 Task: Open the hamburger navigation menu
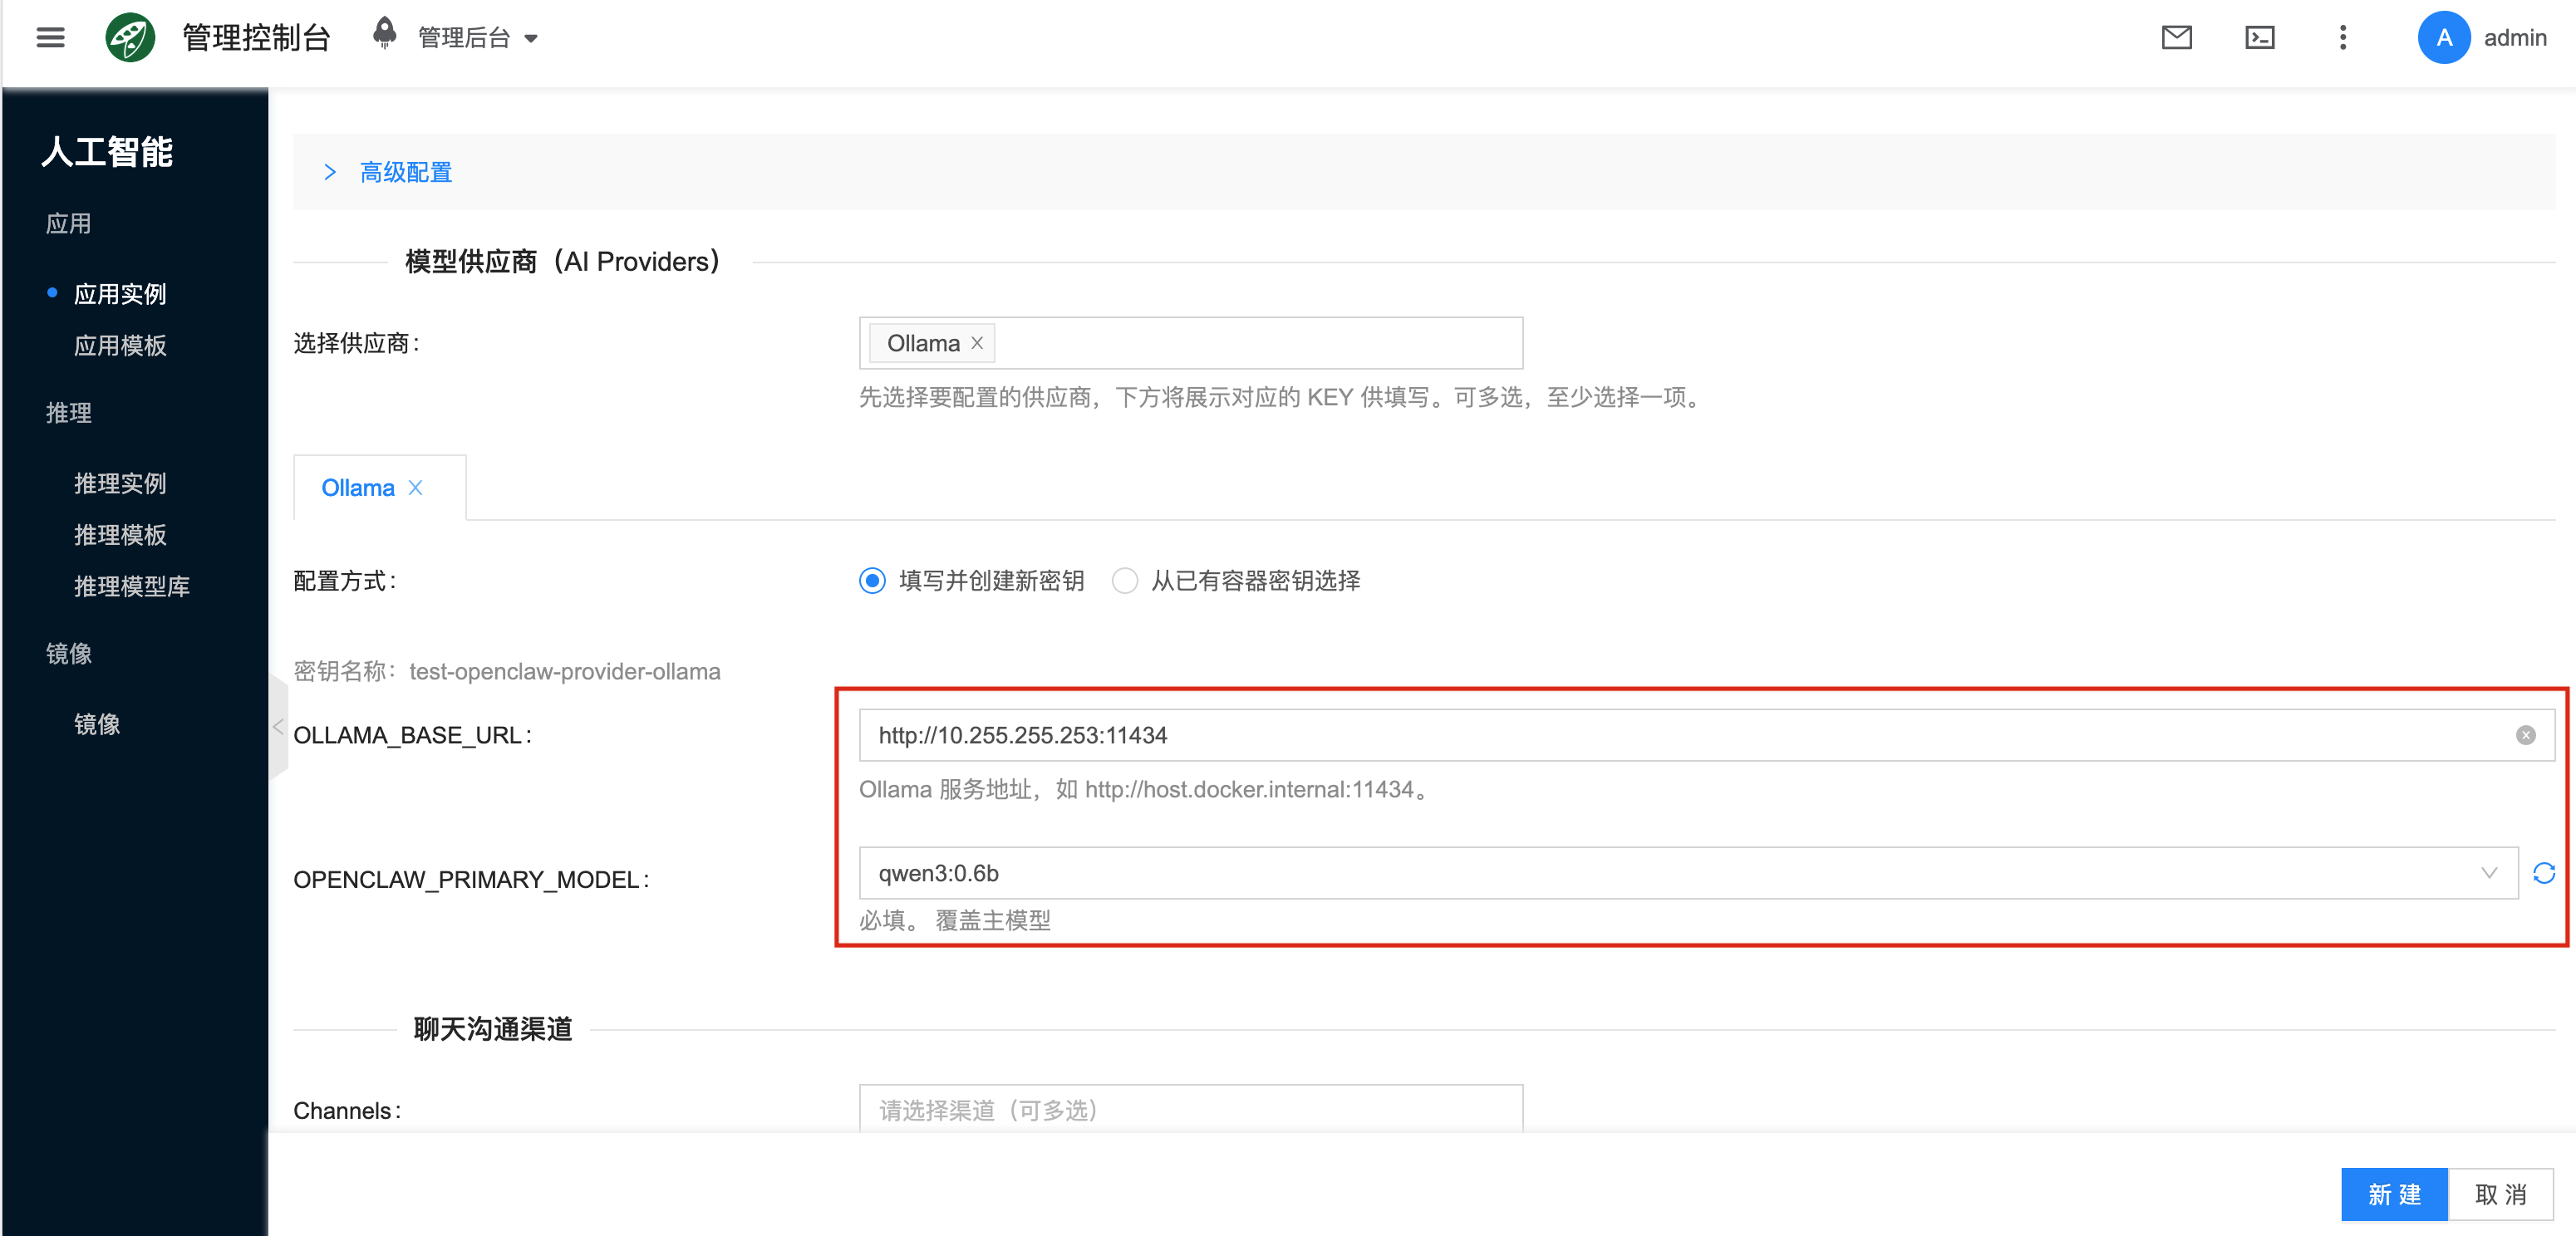click(50, 38)
